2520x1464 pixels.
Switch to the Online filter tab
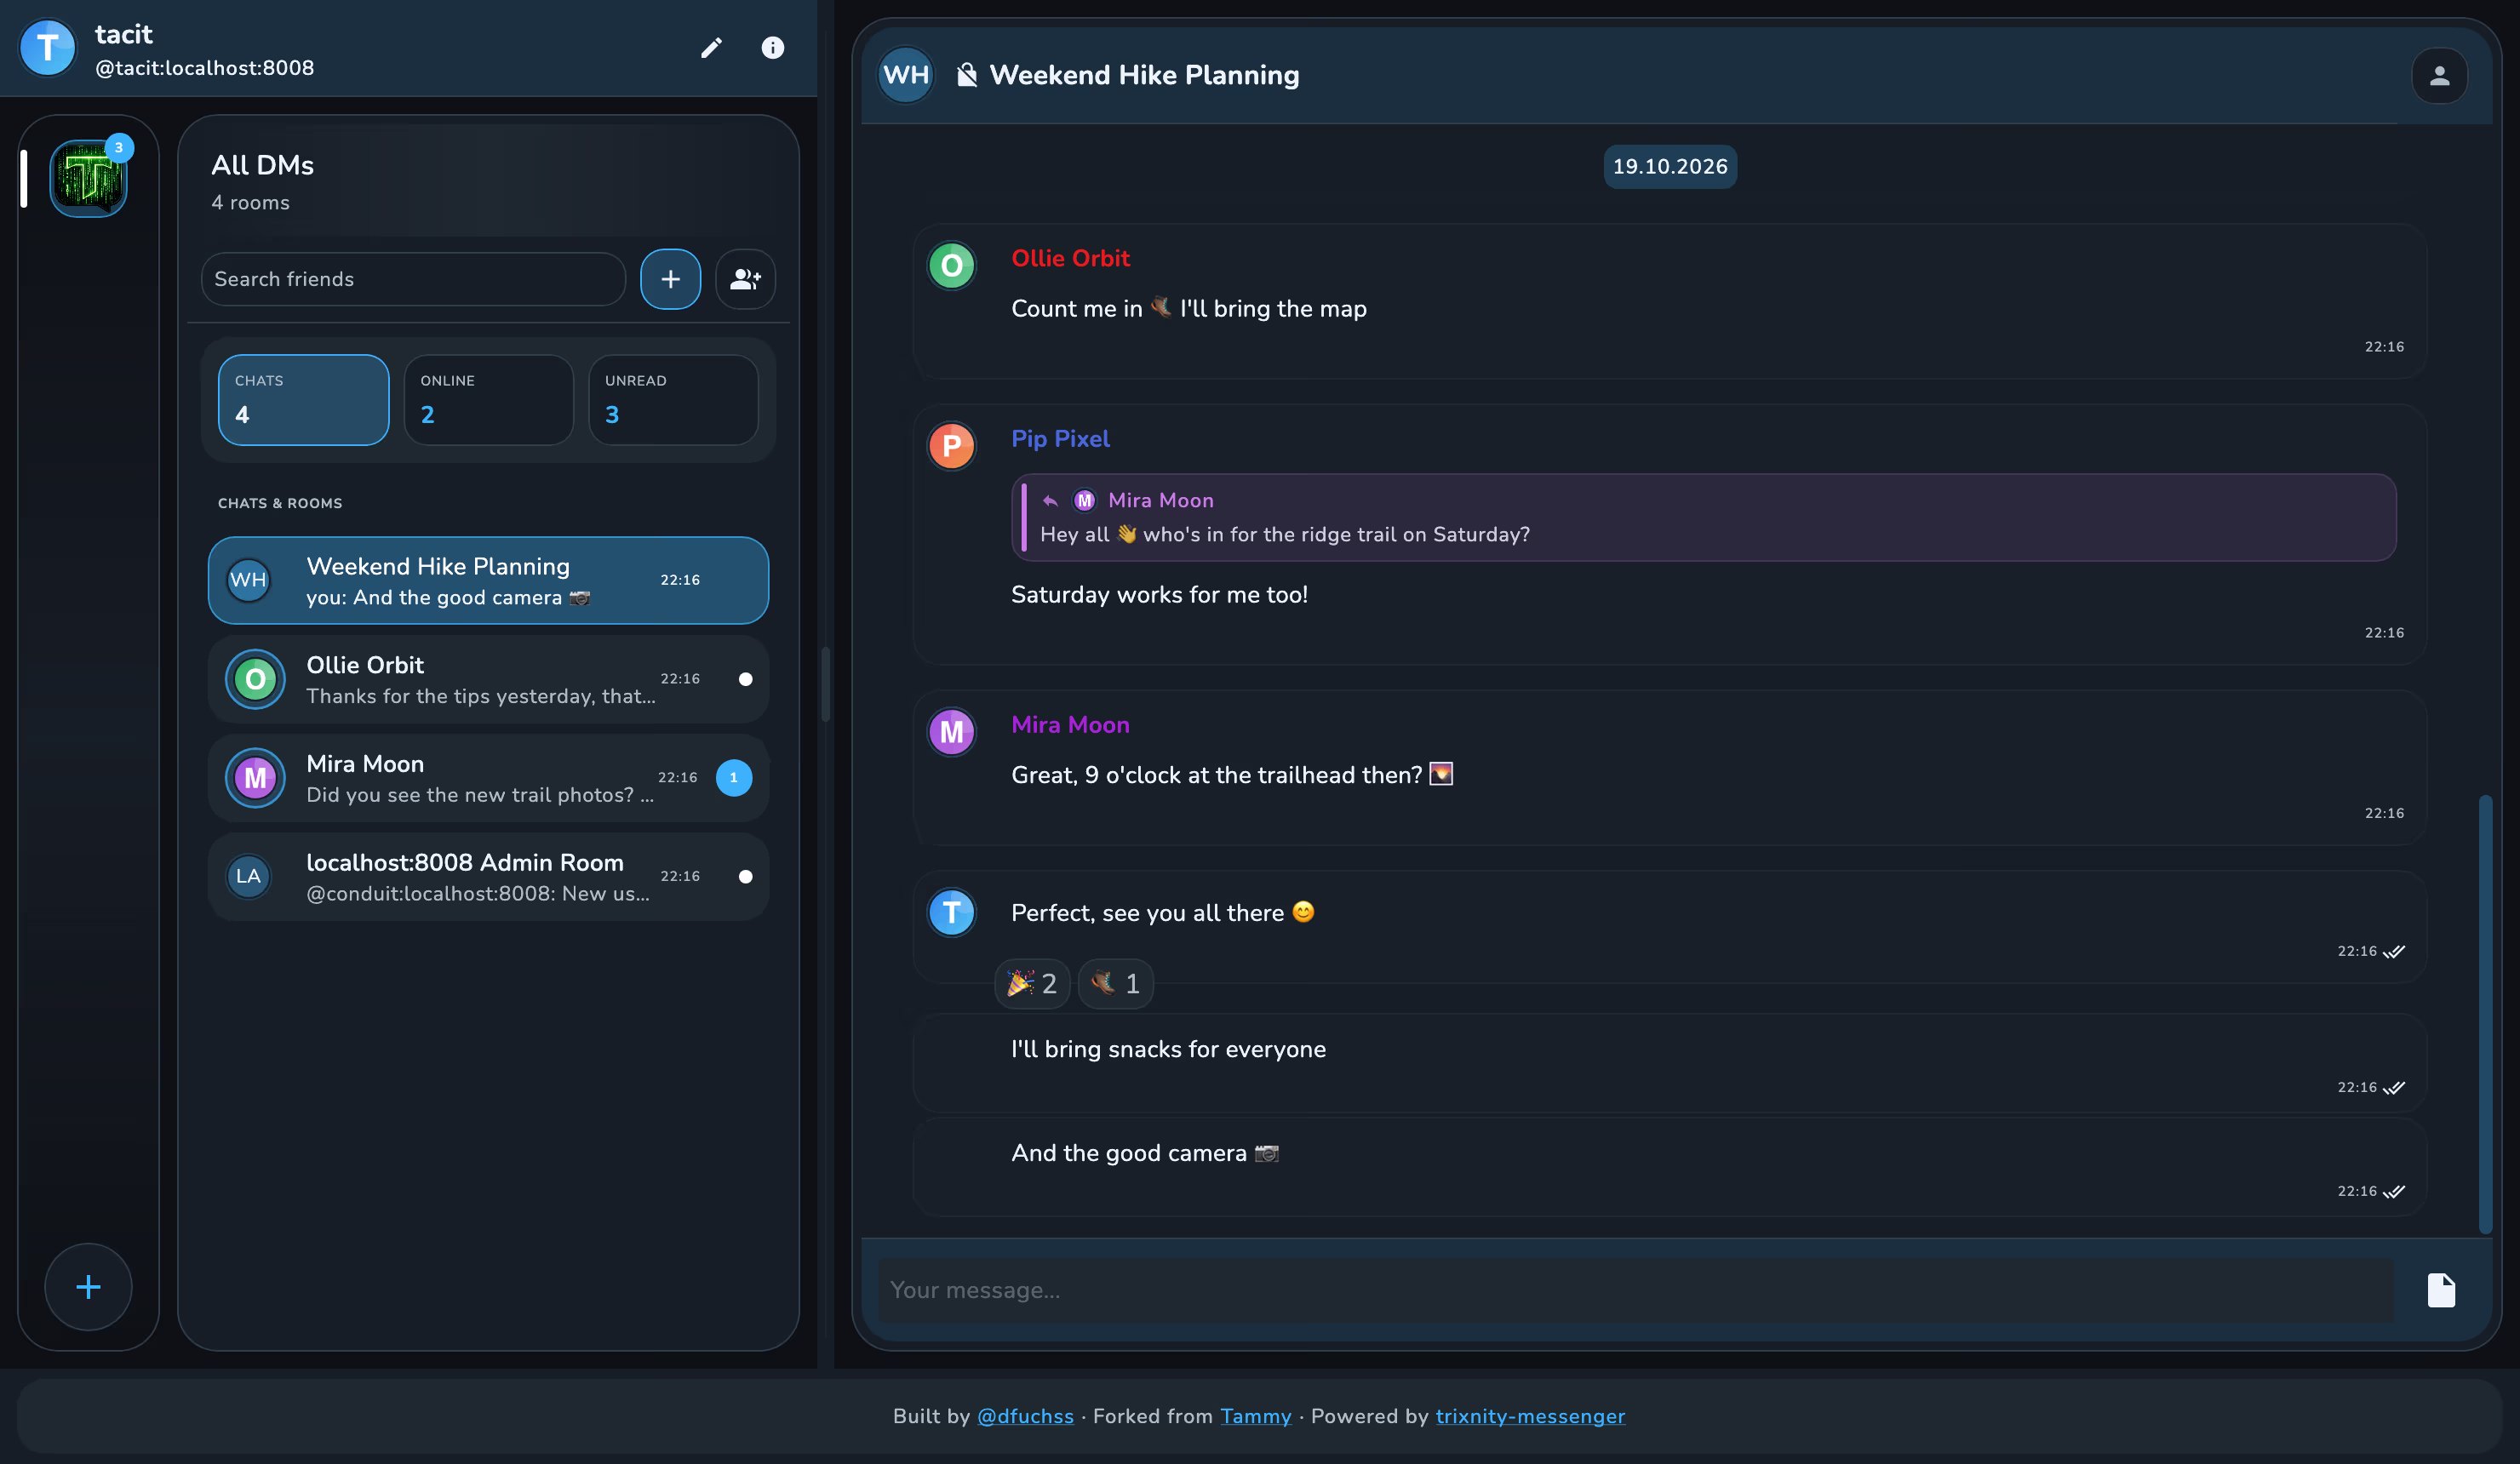point(488,399)
